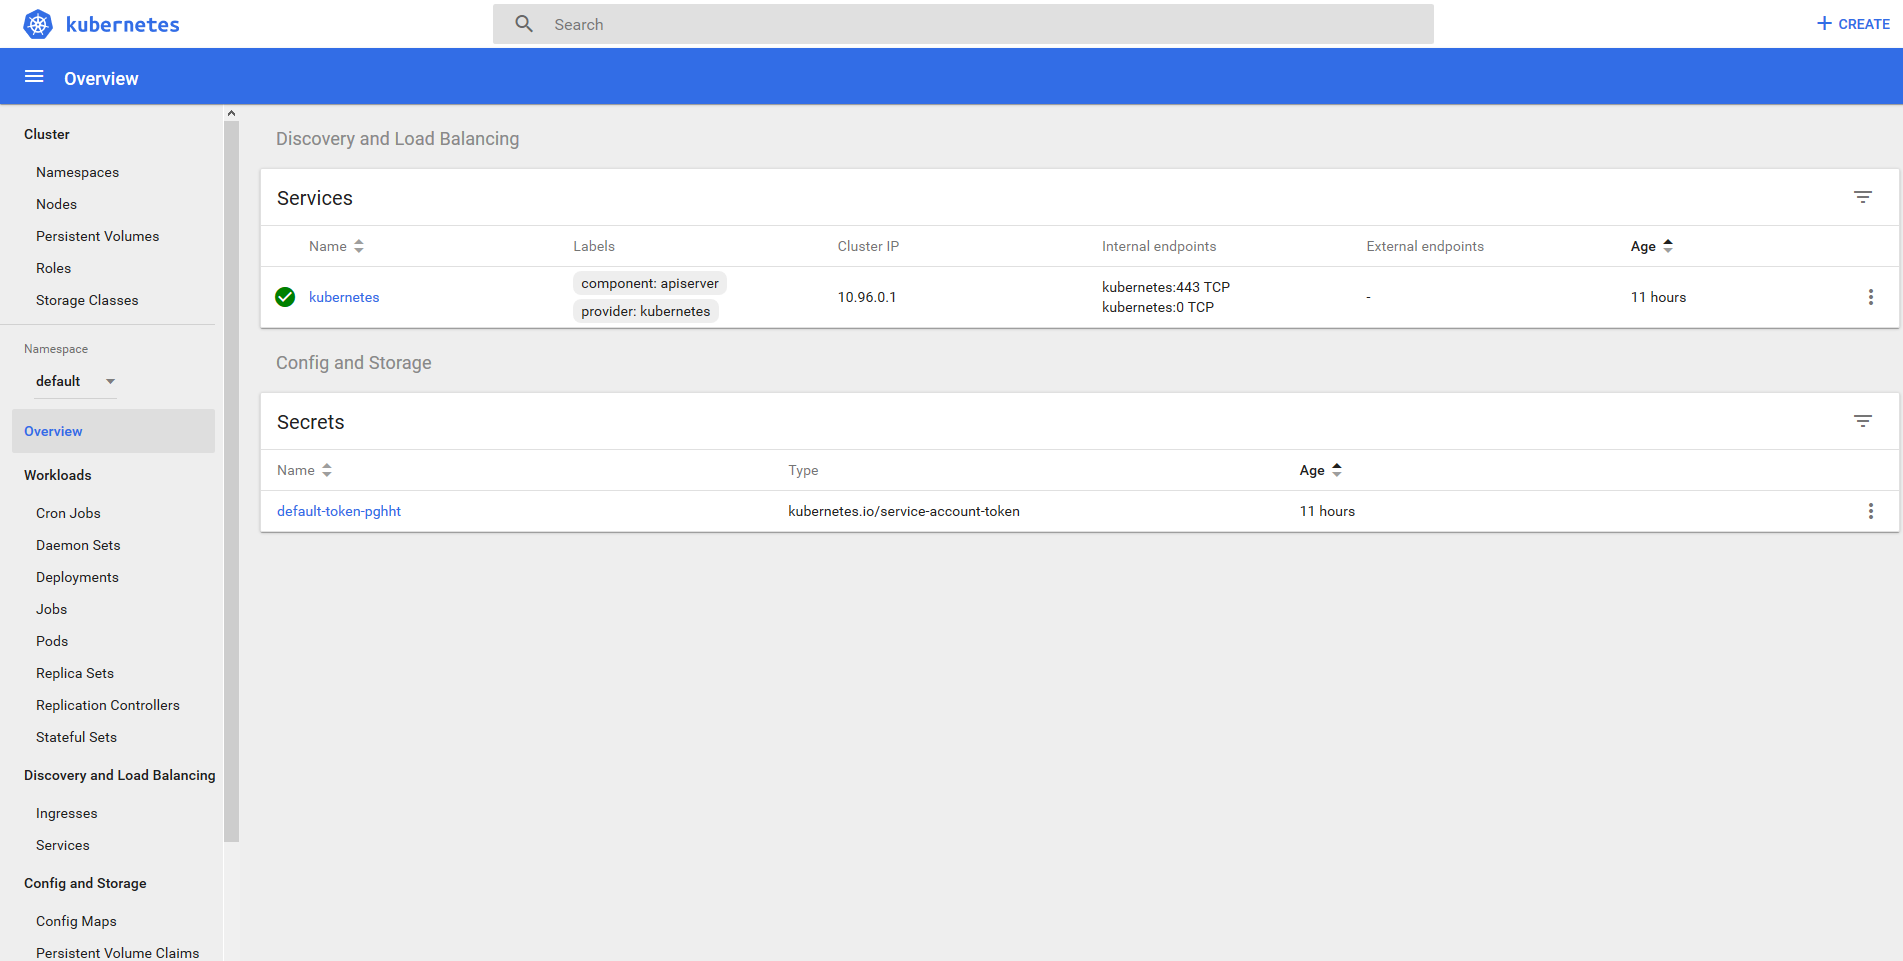Click Secrets Age column header
Image resolution: width=1903 pixels, height=961 pixels.
(1312, 470)
